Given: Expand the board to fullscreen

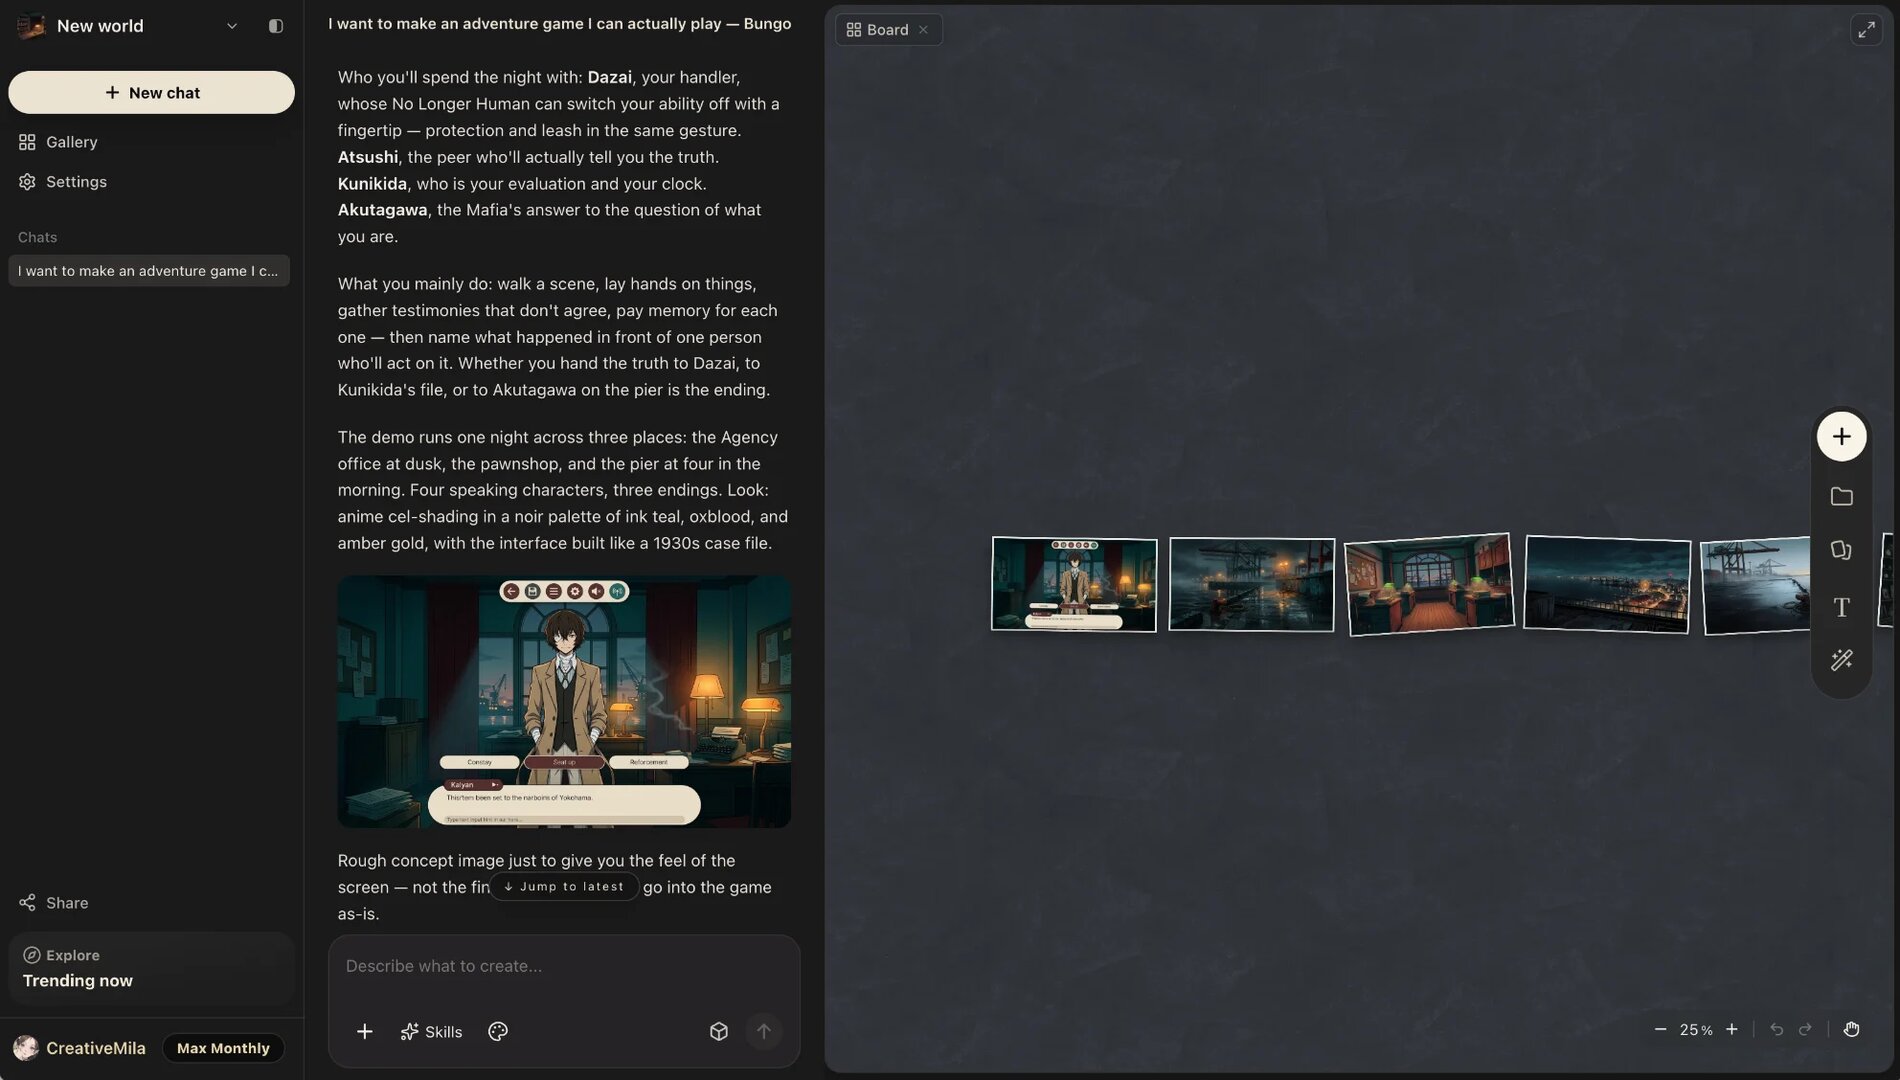Looking at the screenshot, I should (1867, 30).
